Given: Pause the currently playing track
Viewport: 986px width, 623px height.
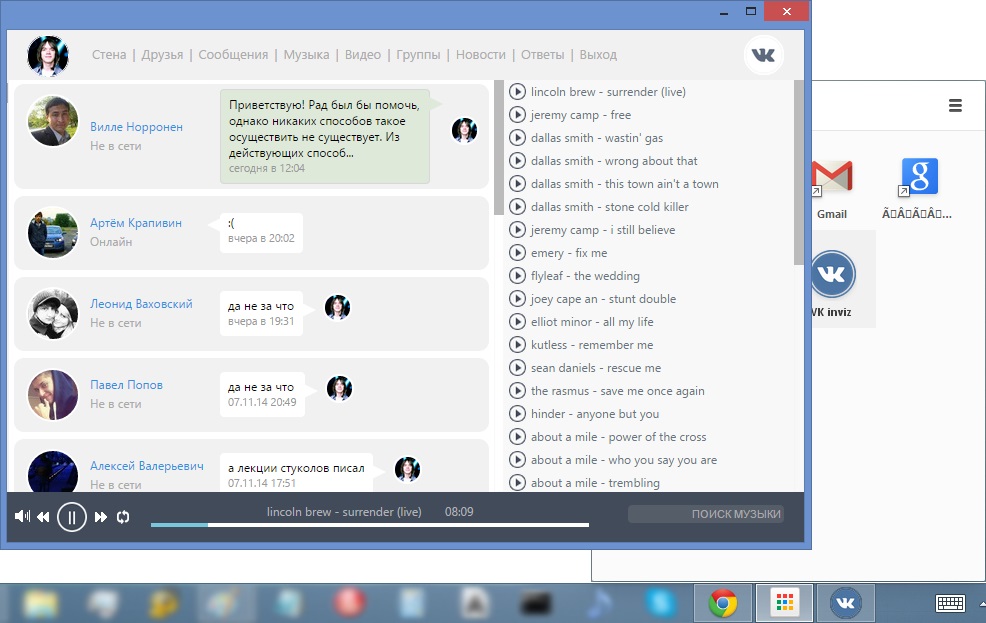Looking at the screenshot, I should (71, 517).
